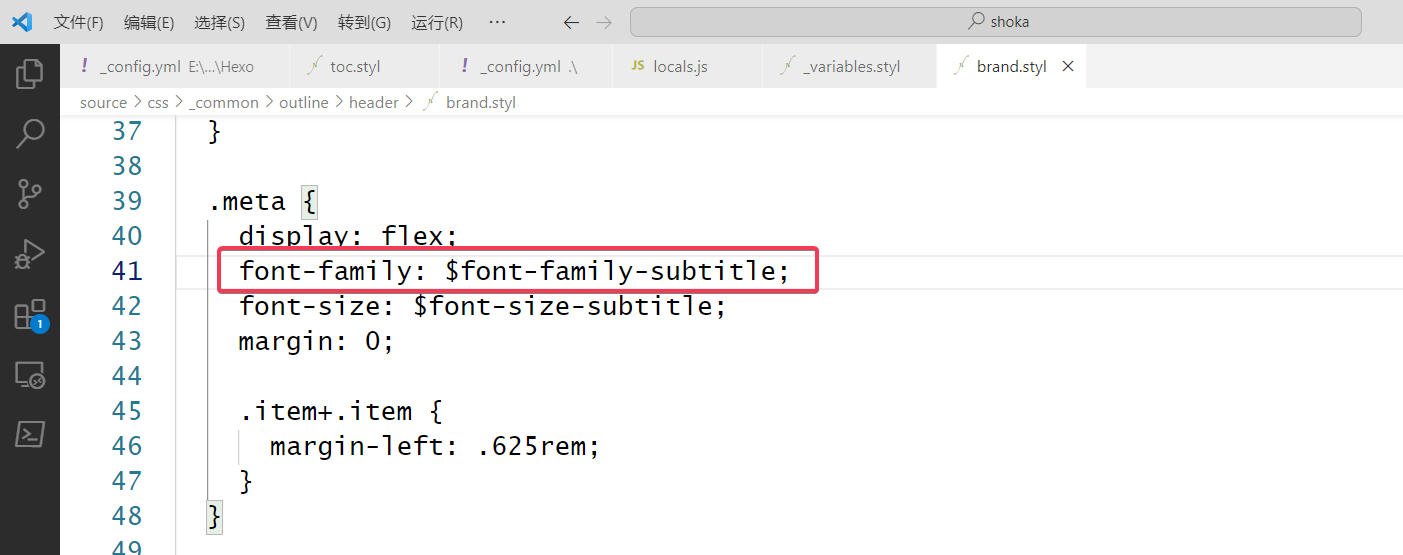
Task: Switch to the locals.js tab
Action: (x=680, y=67)
